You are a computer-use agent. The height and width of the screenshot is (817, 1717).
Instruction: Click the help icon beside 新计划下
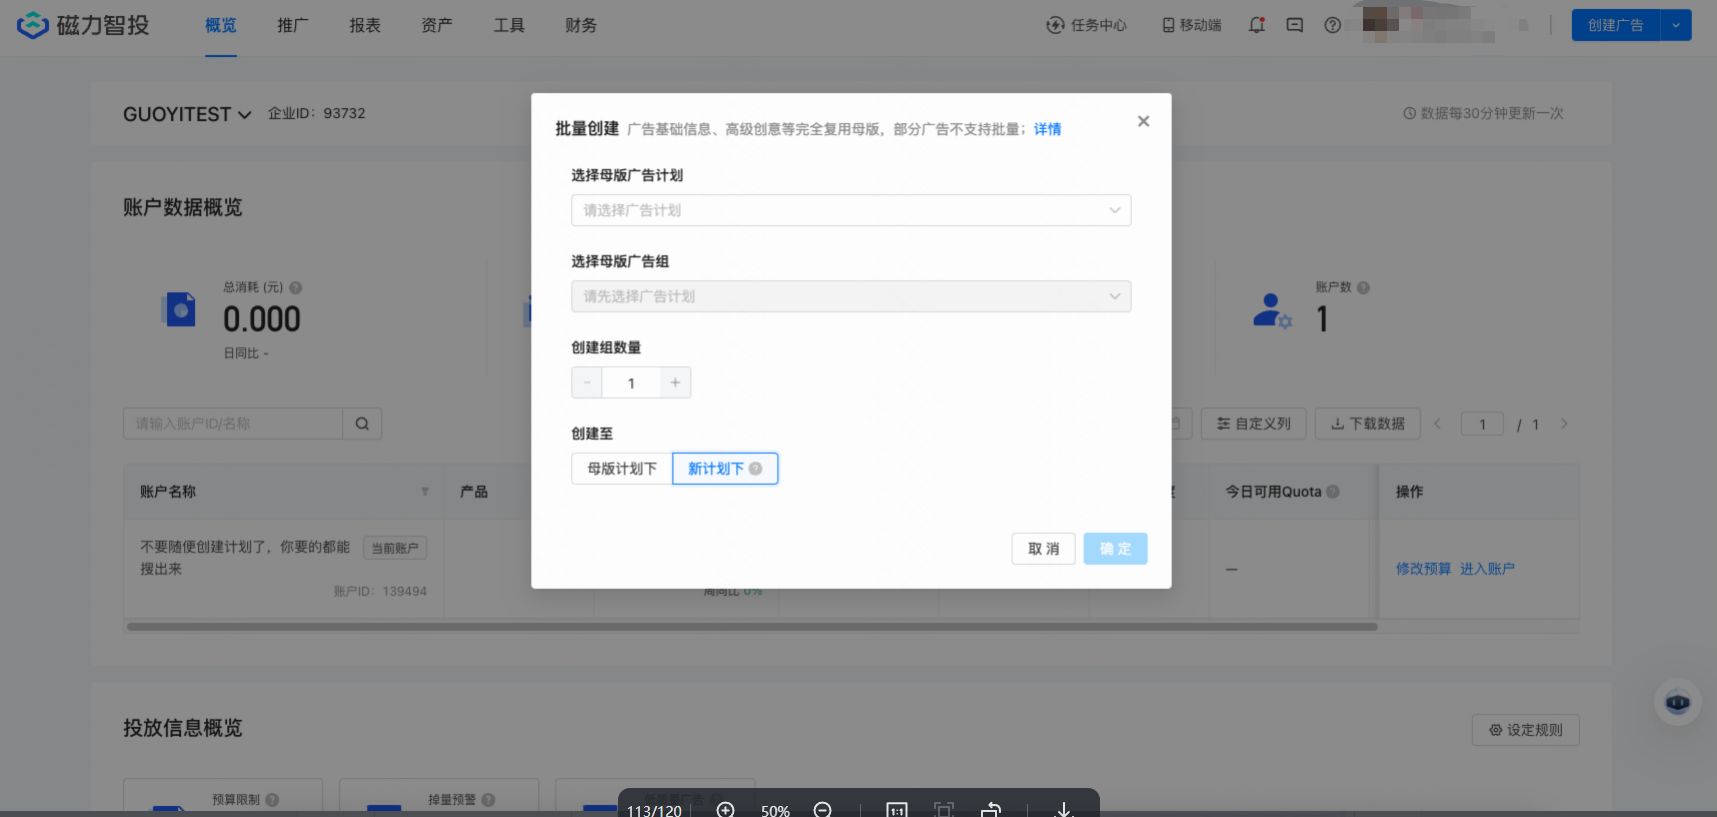(756, 469)
